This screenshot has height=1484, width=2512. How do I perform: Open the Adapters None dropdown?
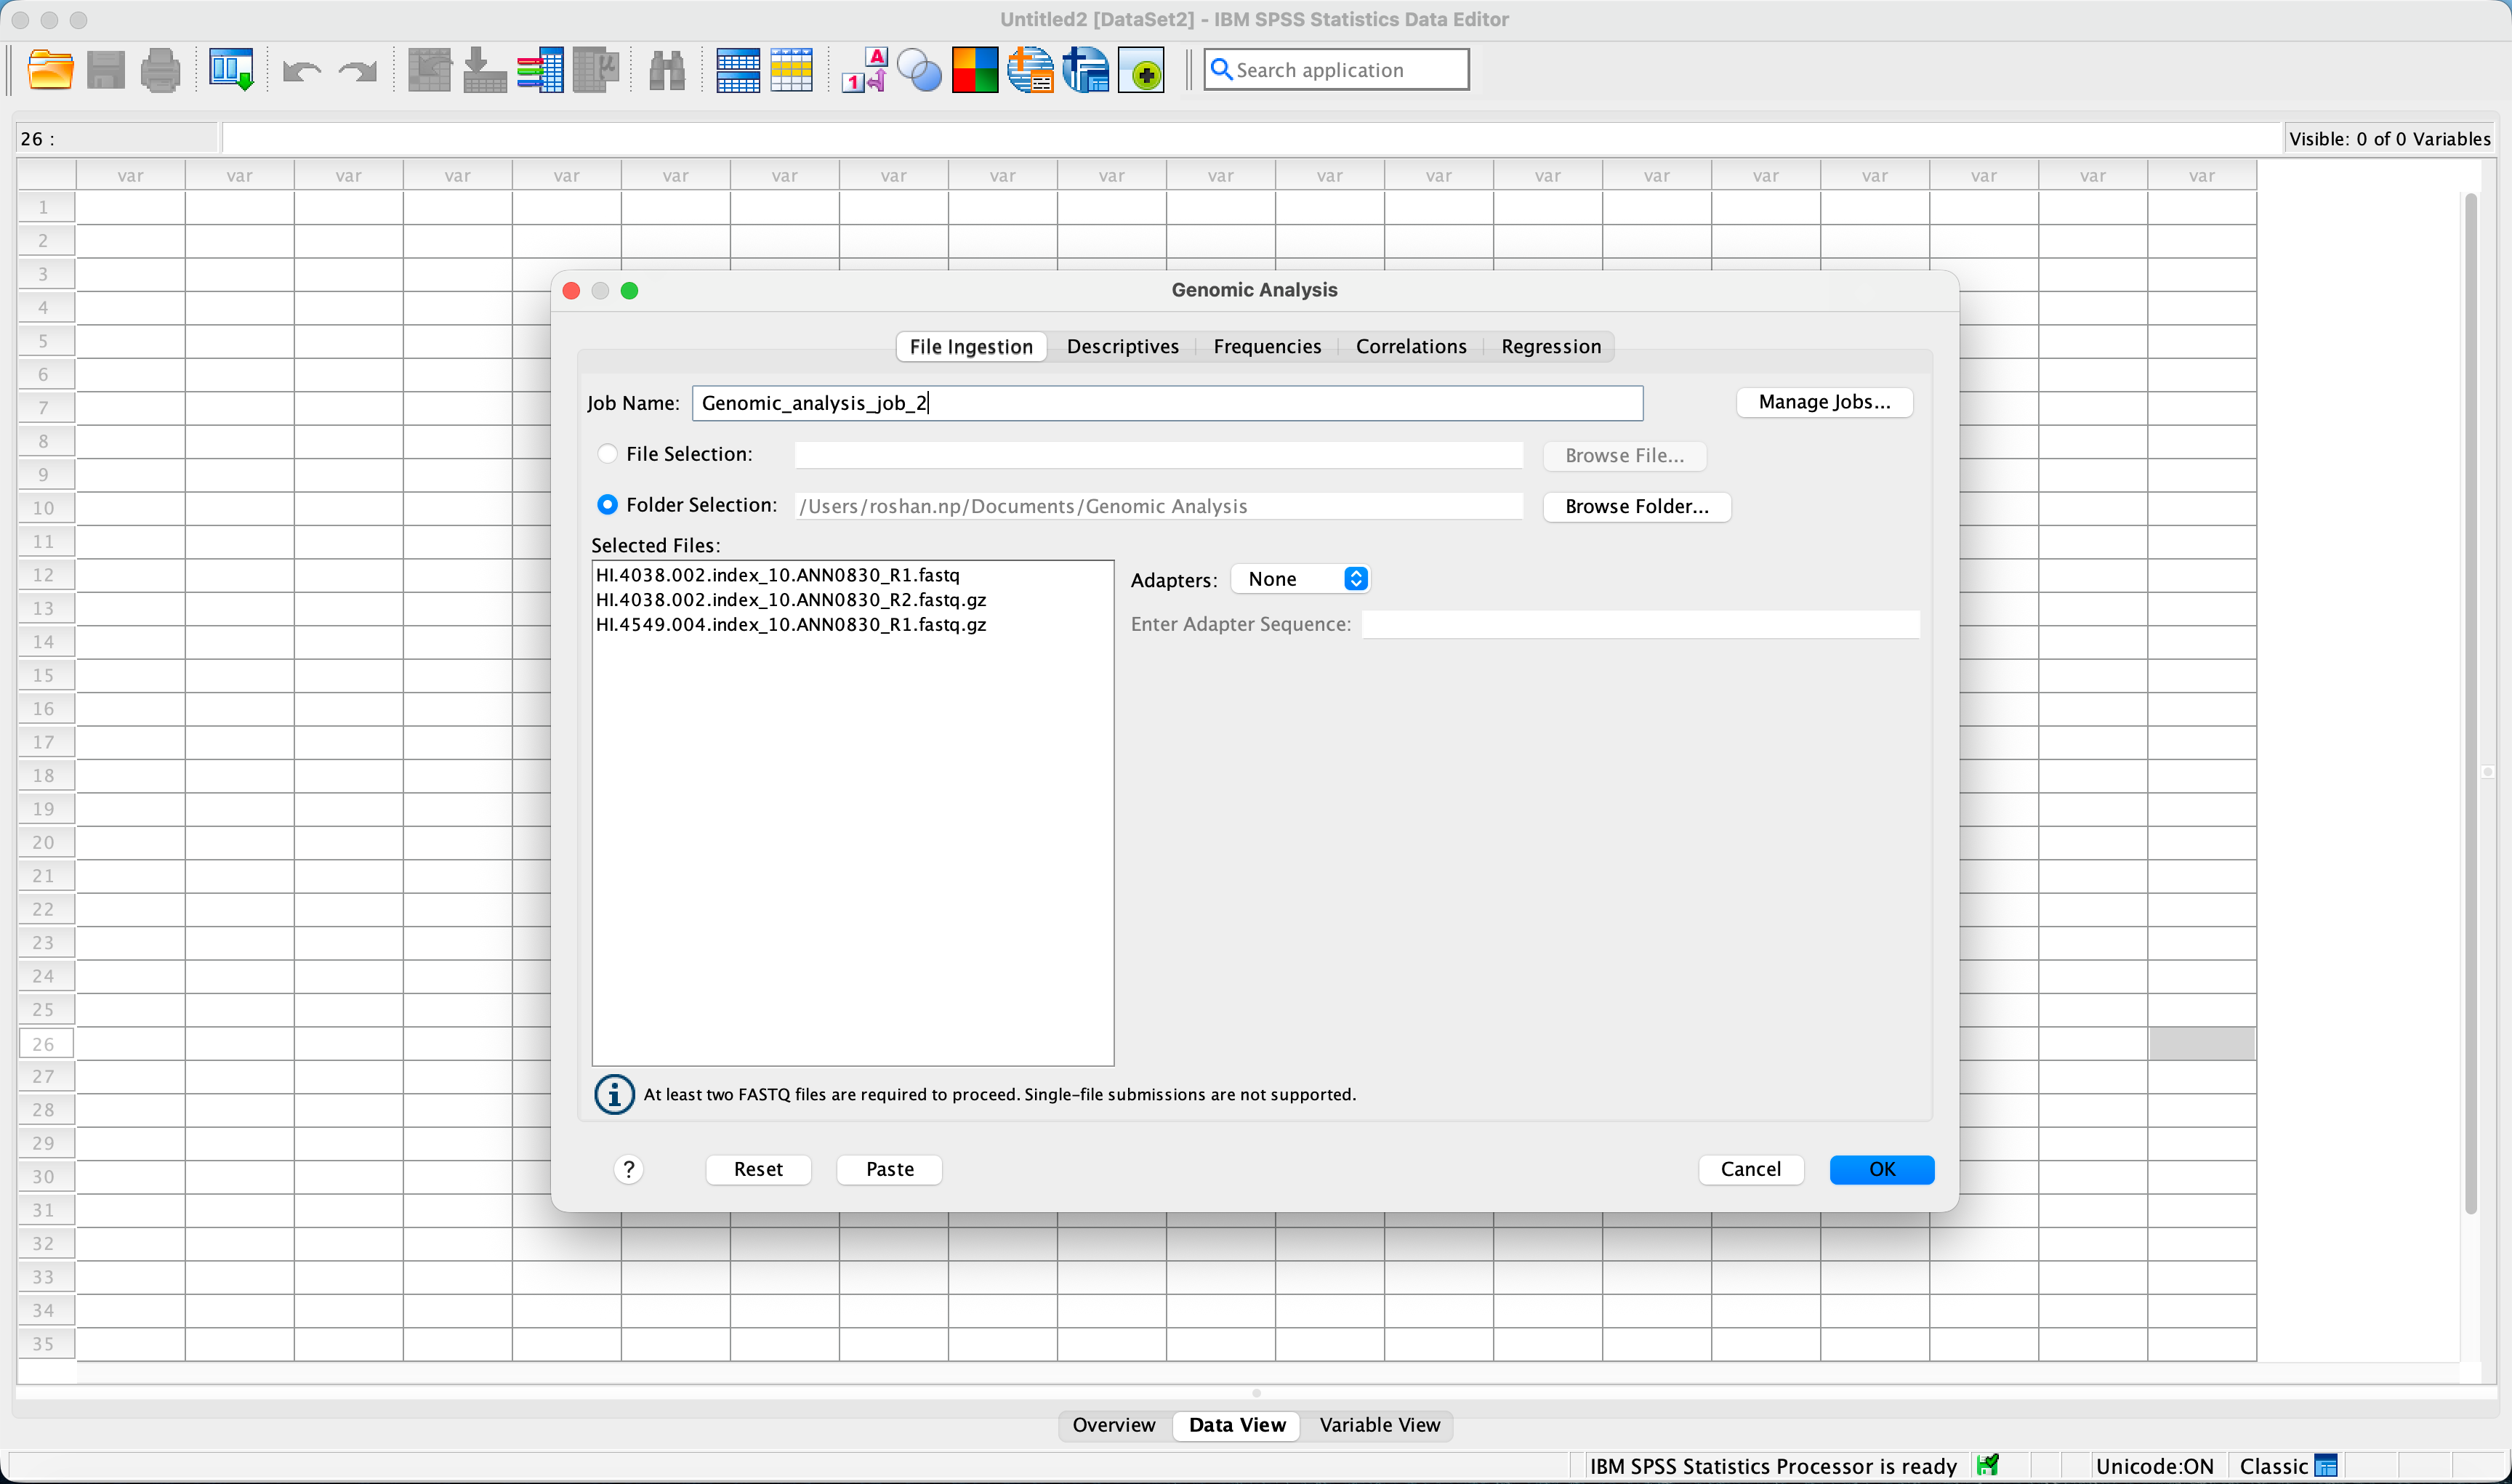(1301, 579)
